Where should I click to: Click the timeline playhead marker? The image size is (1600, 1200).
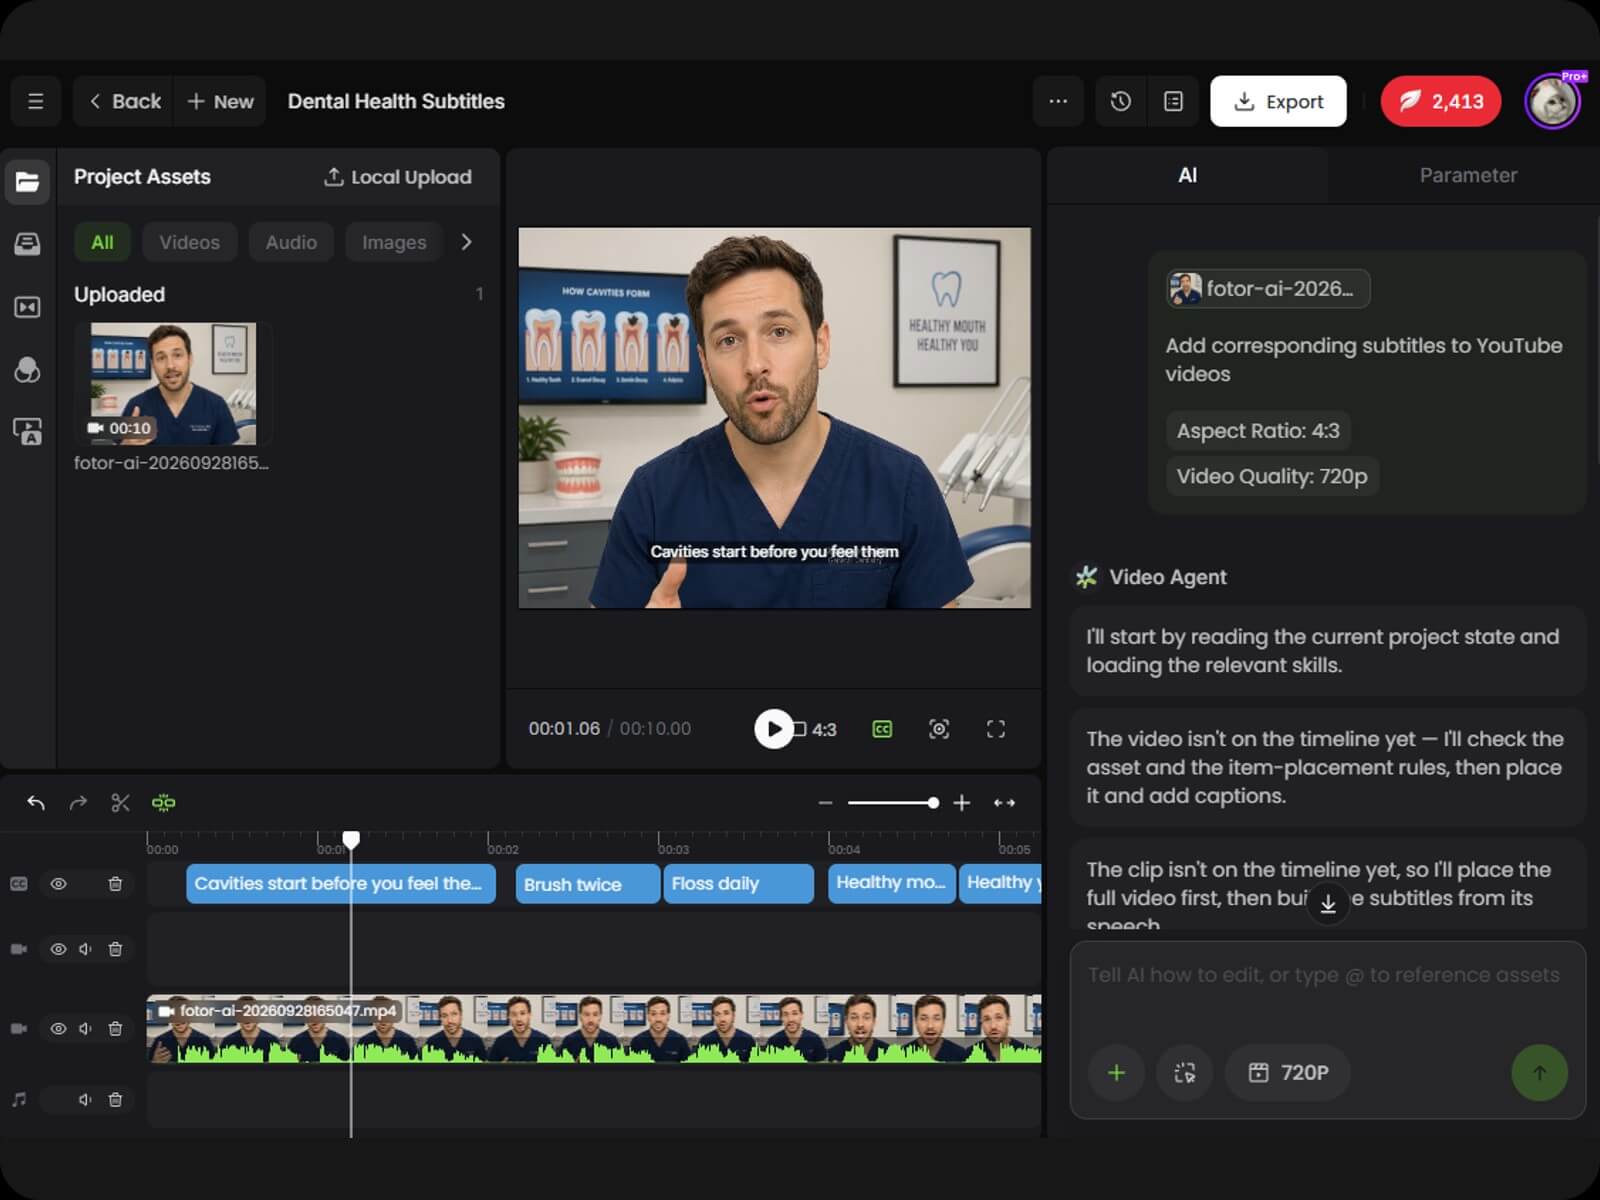[x=351, y=840]
